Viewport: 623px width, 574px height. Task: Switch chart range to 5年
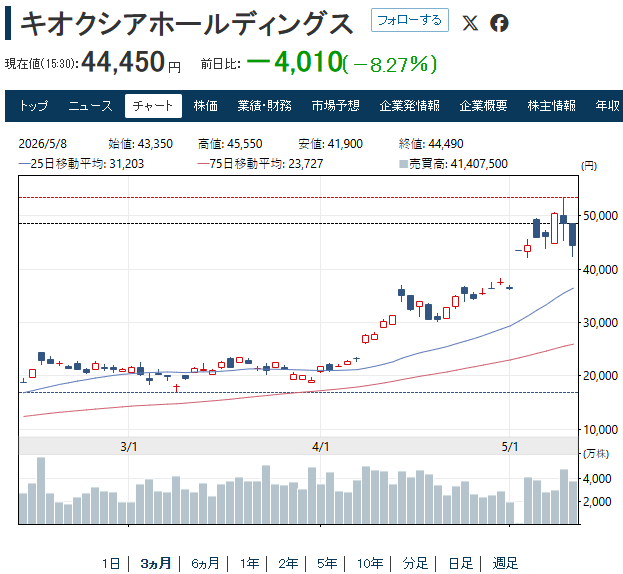(327, 563)
